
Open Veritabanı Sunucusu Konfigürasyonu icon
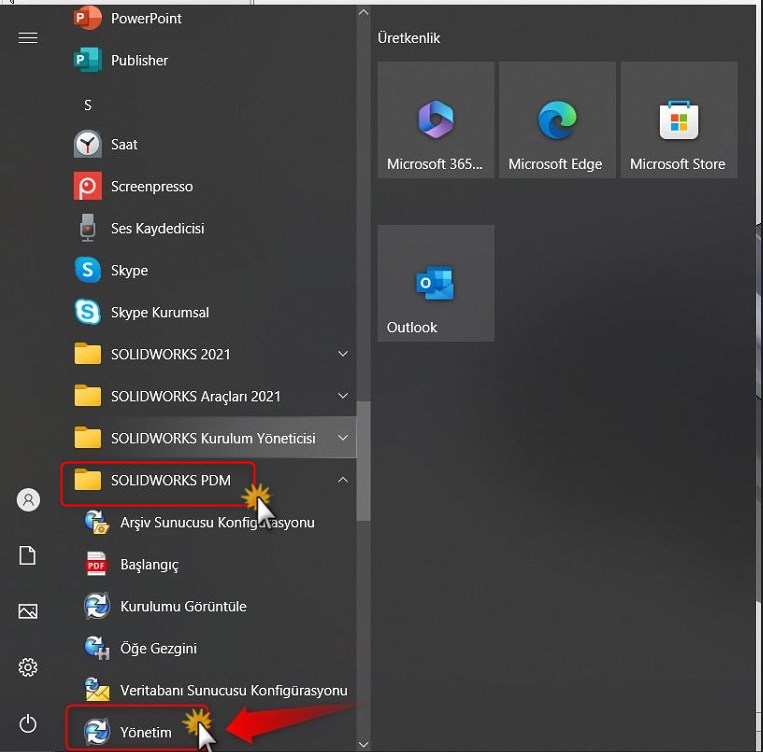point(97,690)
